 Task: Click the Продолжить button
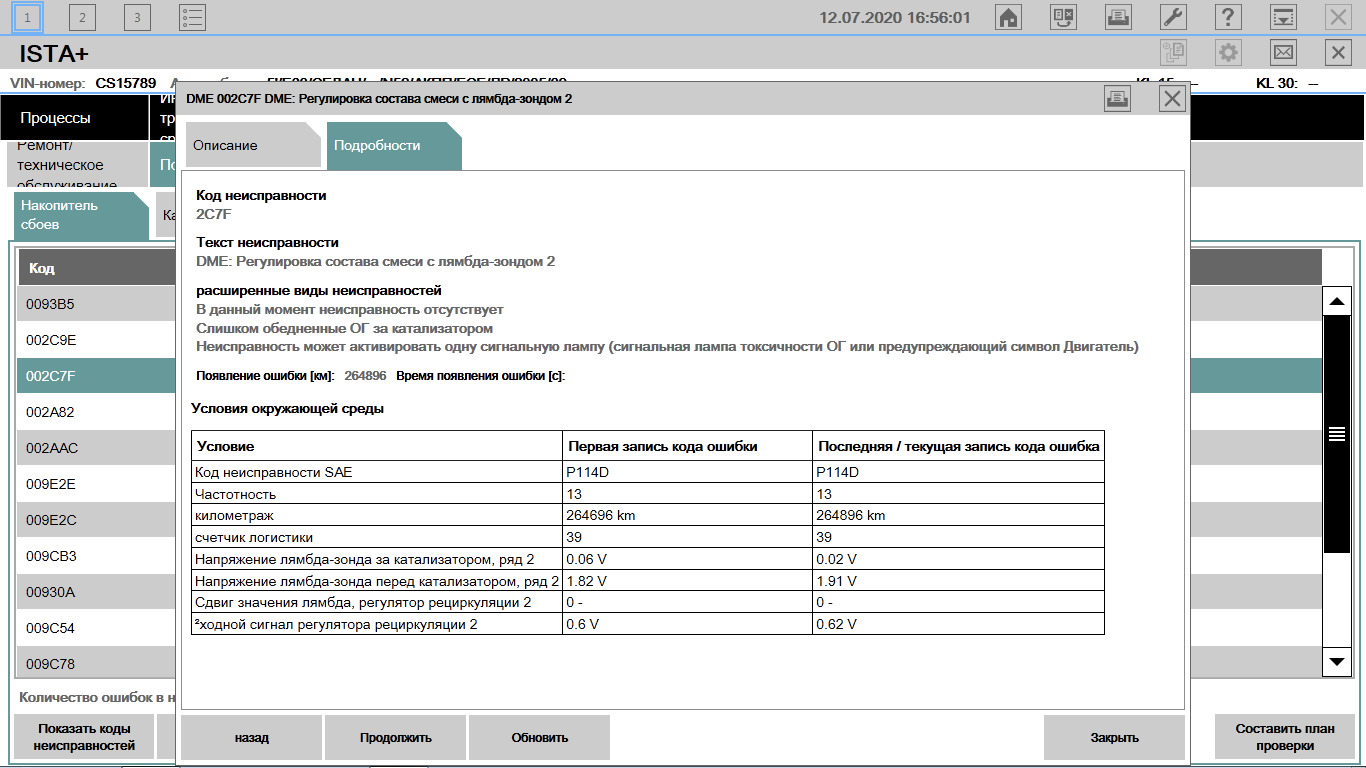(395, 738)
